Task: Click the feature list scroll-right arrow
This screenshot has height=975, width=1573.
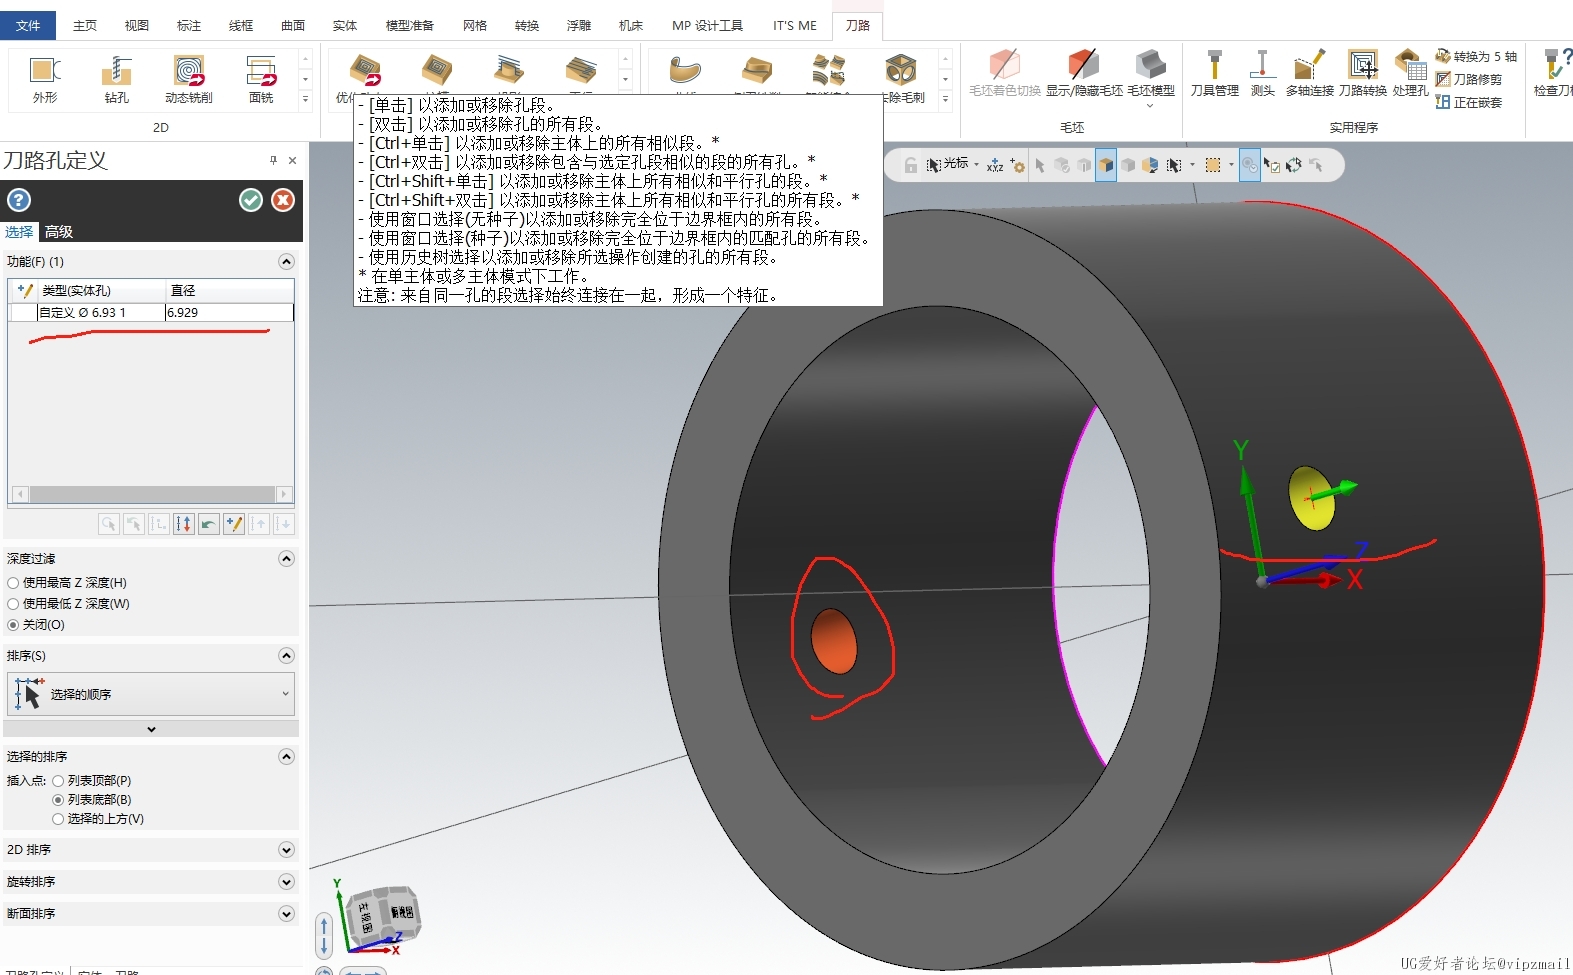Action: (284, 494)
